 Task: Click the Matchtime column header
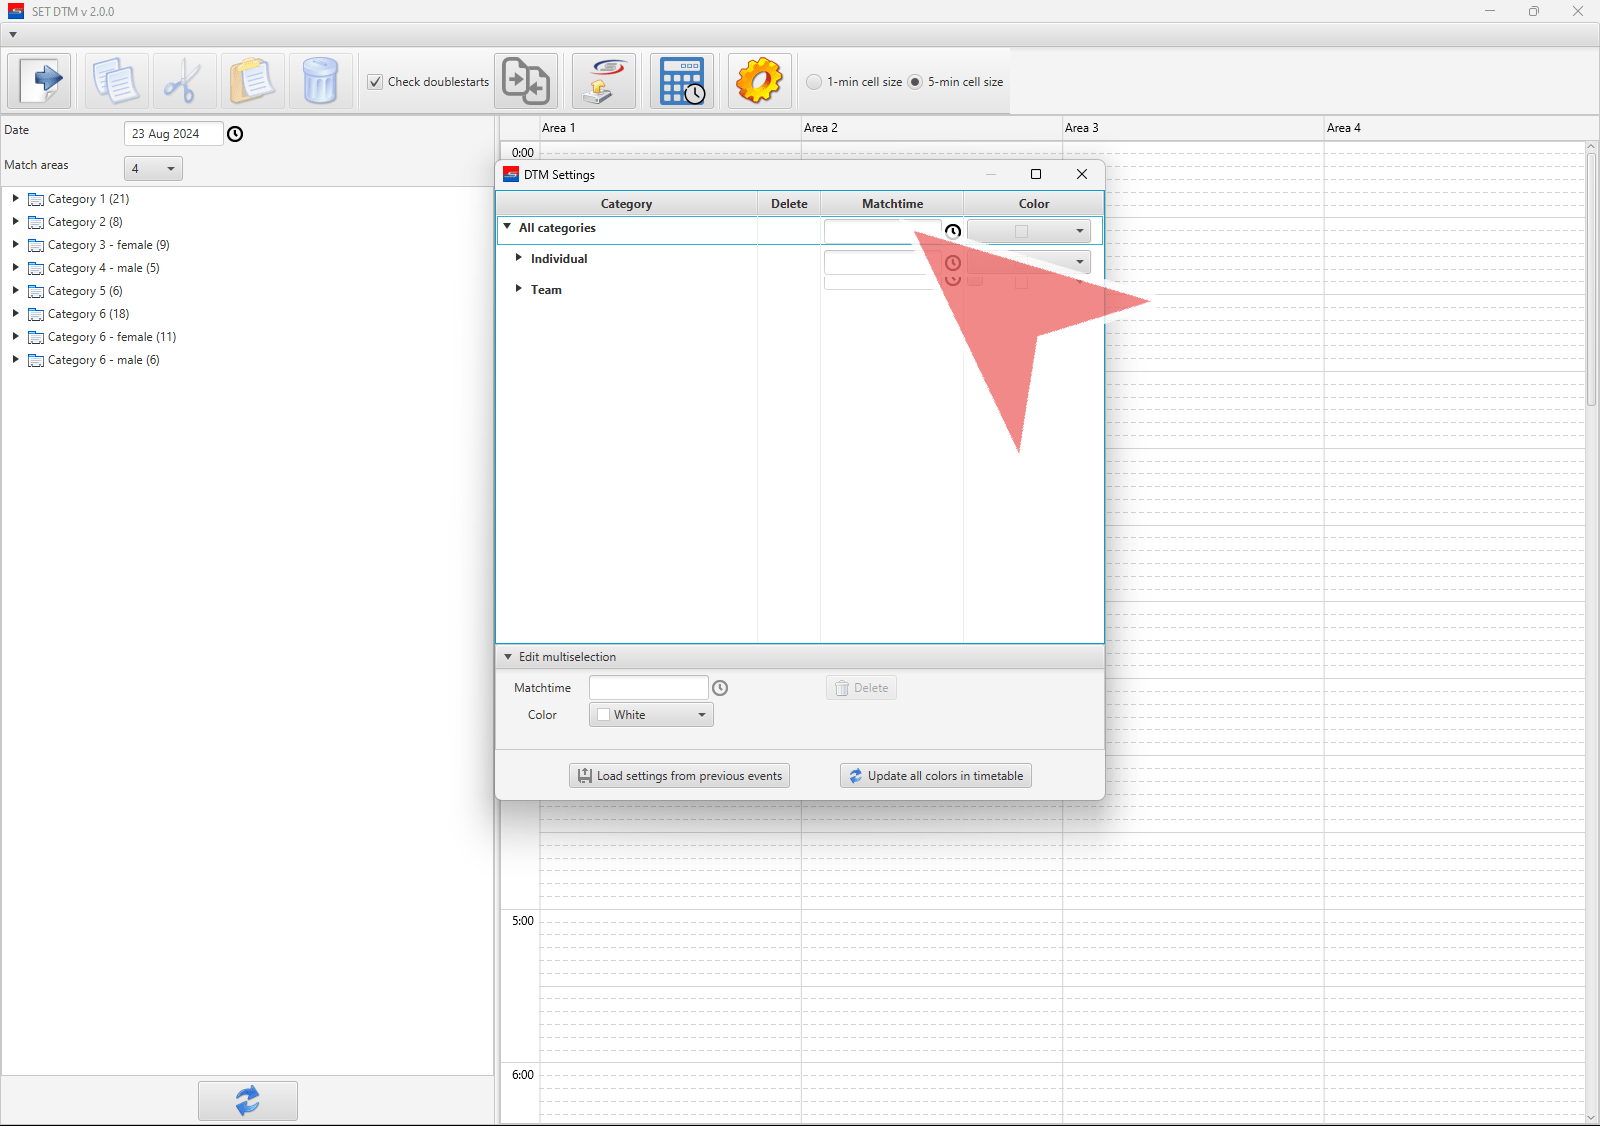point(892,204)
